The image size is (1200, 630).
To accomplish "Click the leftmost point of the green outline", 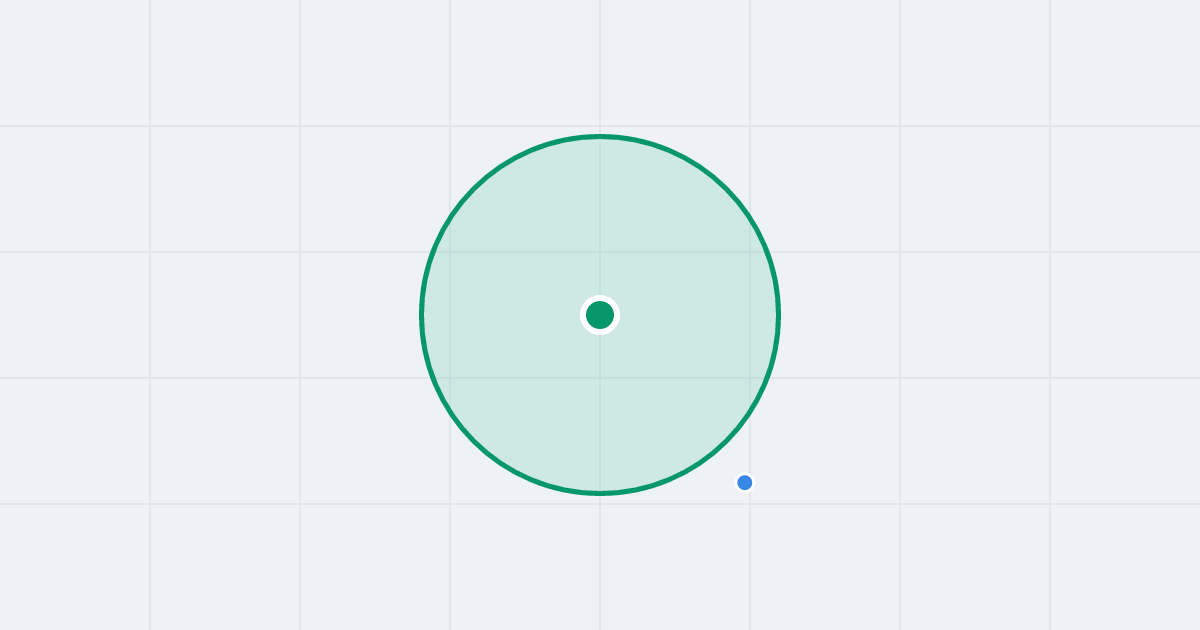I will pyautogui.click(x=422, y=315).
